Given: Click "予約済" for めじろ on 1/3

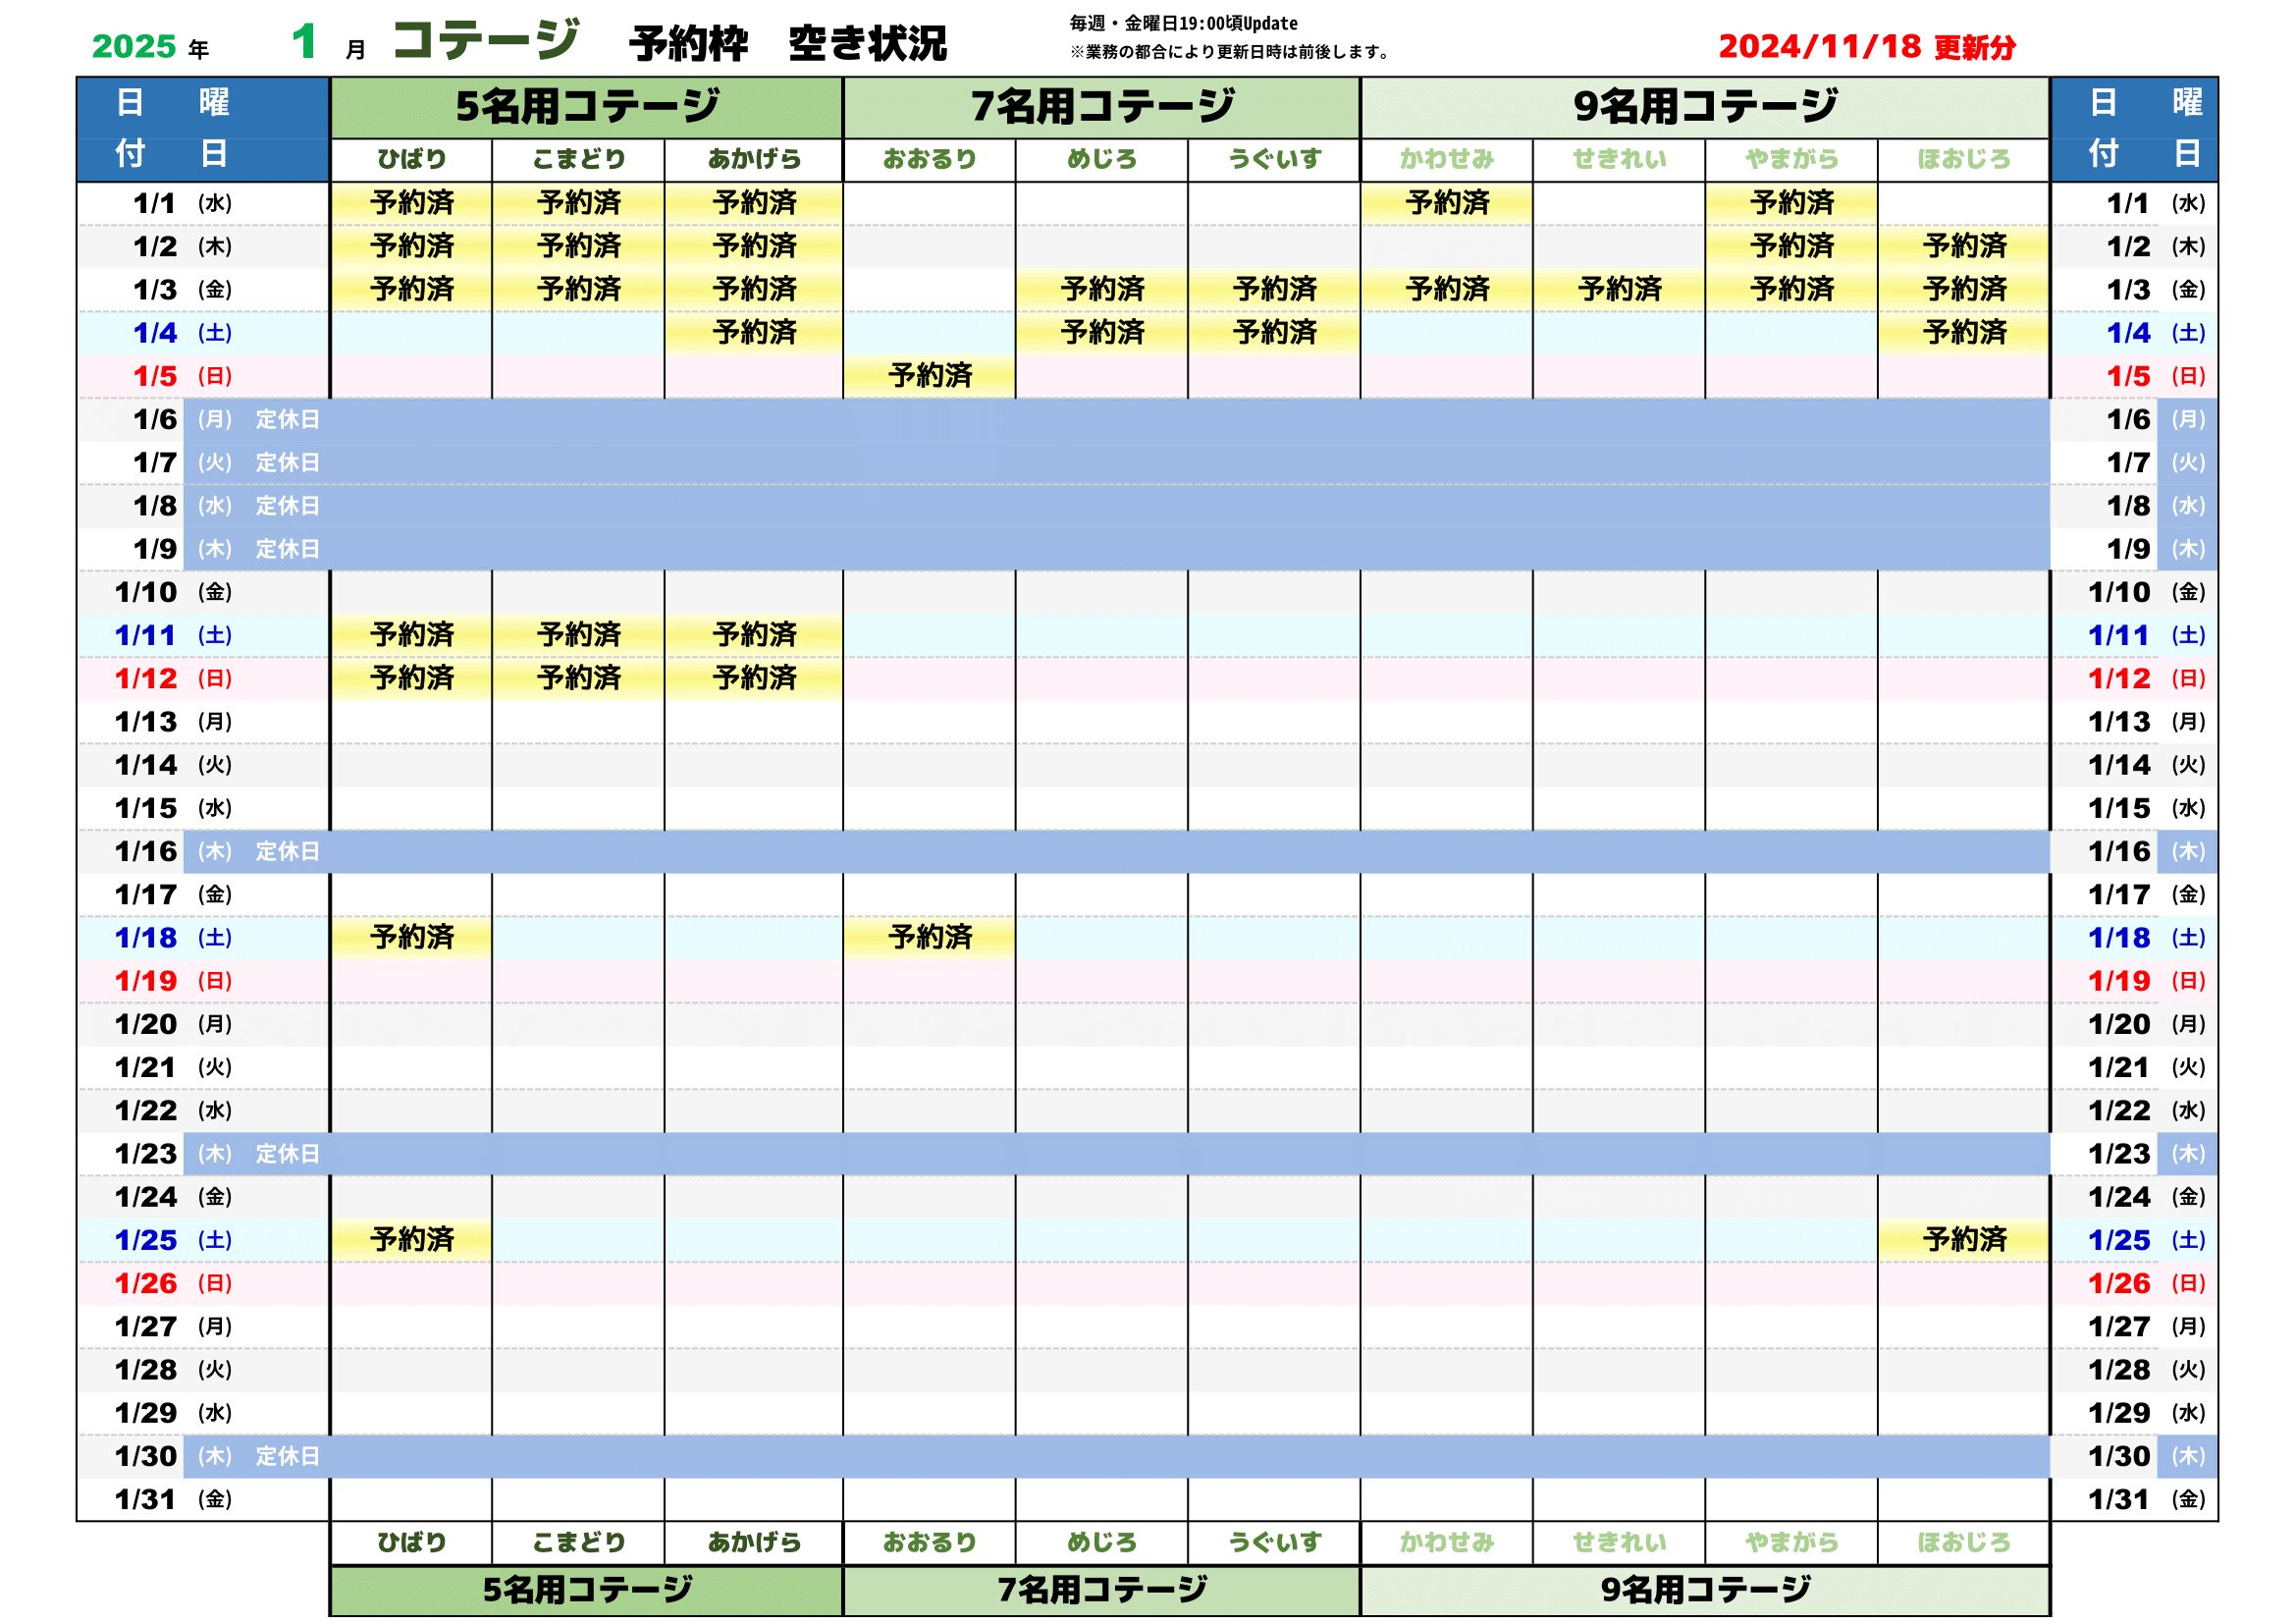Looking at the screenshot, I should [1102, 290].
